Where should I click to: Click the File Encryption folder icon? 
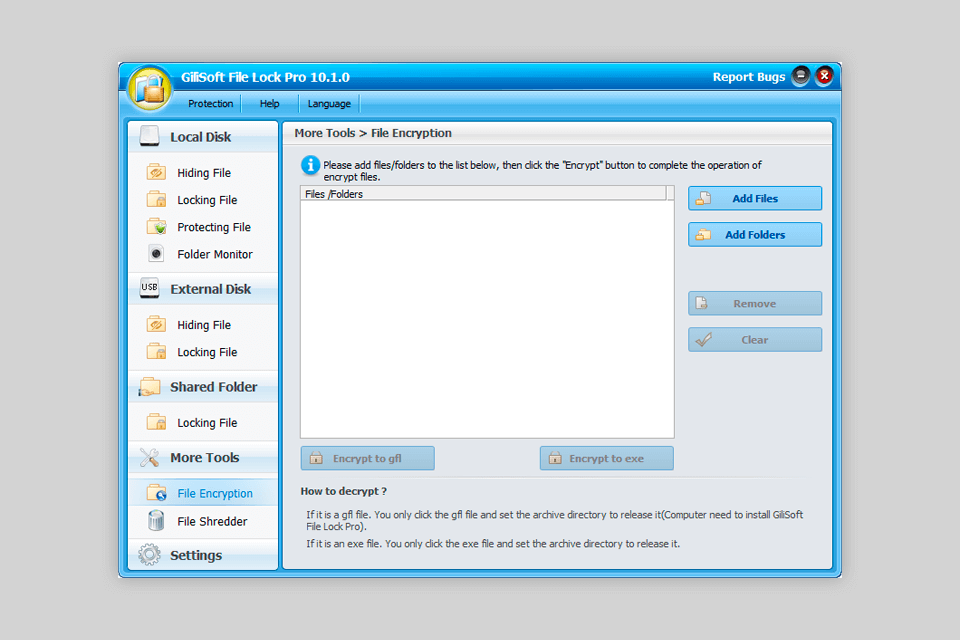[157, 492]
